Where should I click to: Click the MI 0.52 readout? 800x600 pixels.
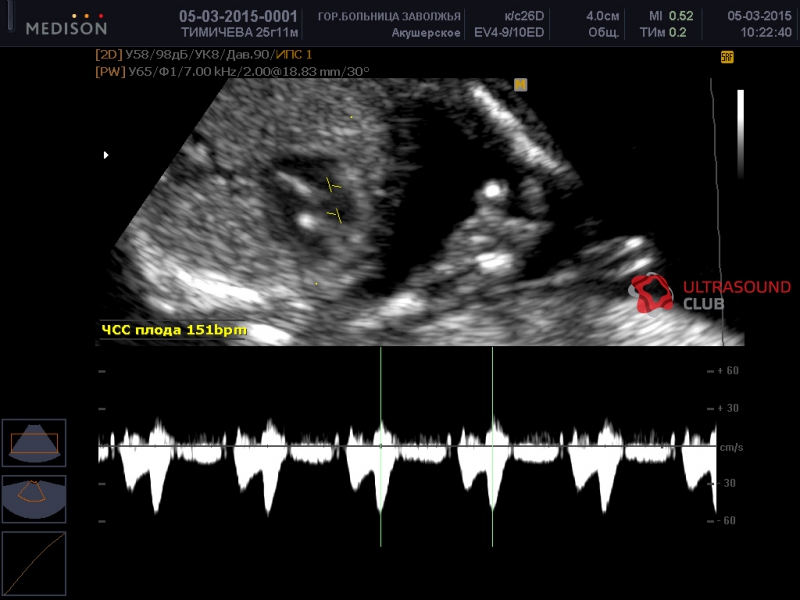point(671,16)
